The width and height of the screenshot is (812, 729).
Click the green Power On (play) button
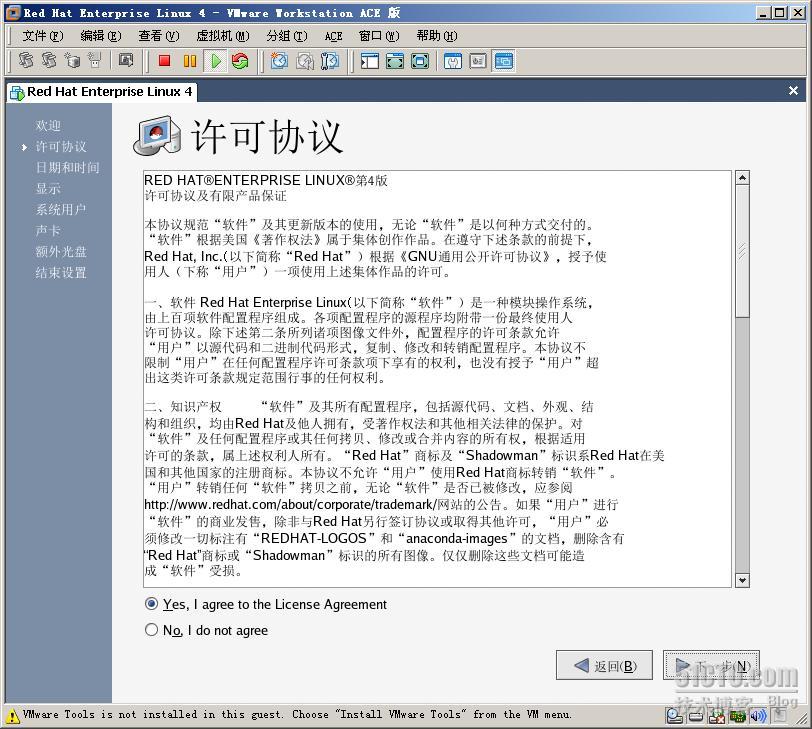(215, 61)
